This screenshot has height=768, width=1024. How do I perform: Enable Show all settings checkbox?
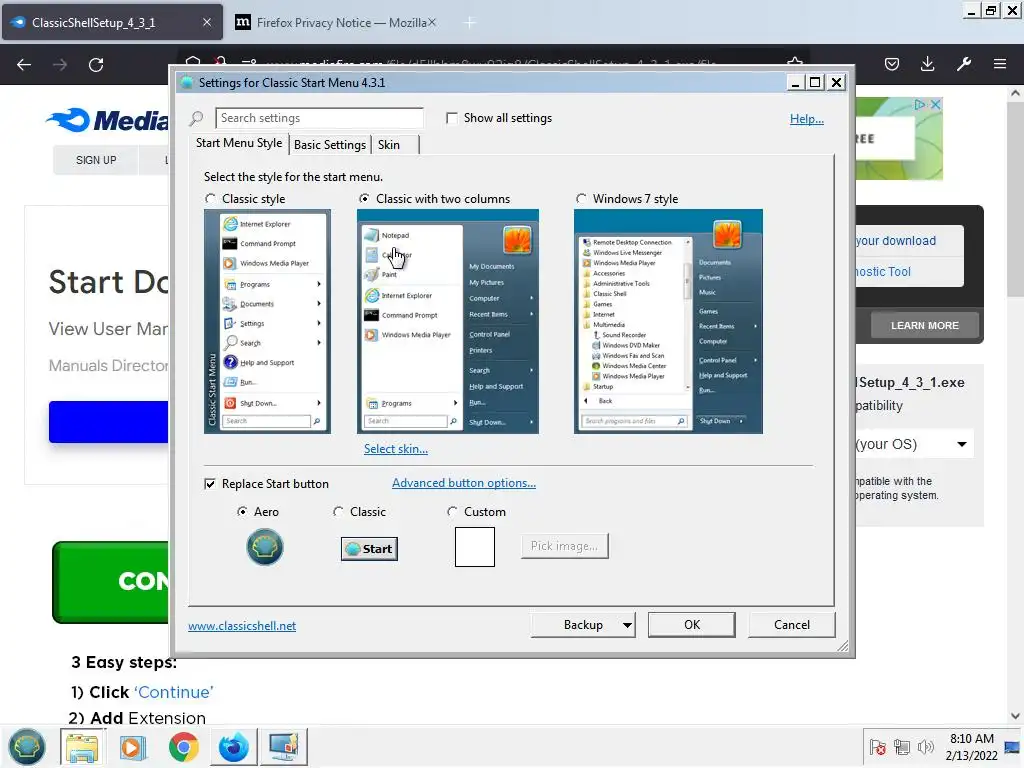pos(451,118)
